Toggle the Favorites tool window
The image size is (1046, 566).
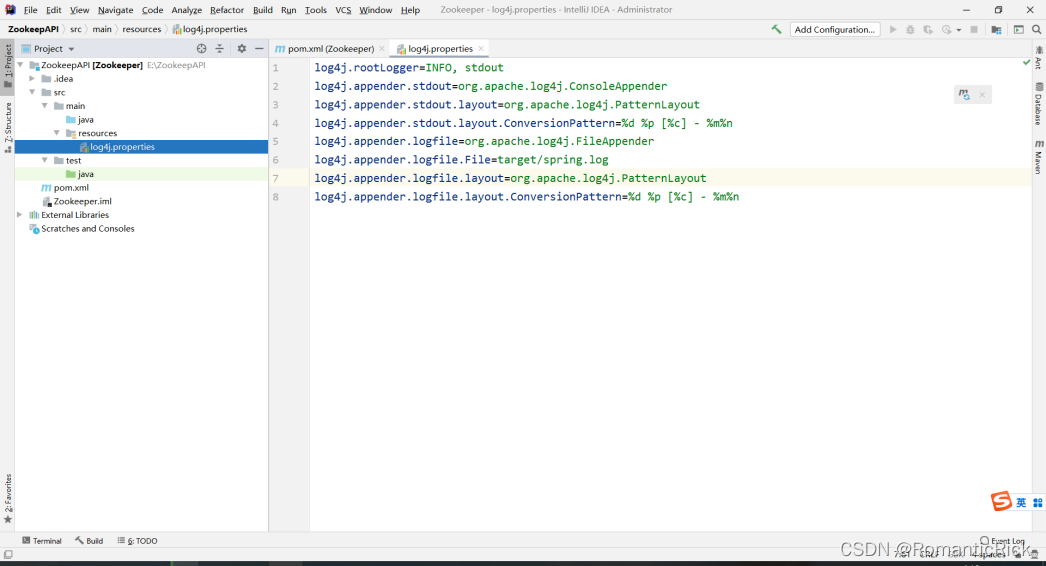pyautogui.click(x=7, y=499)
